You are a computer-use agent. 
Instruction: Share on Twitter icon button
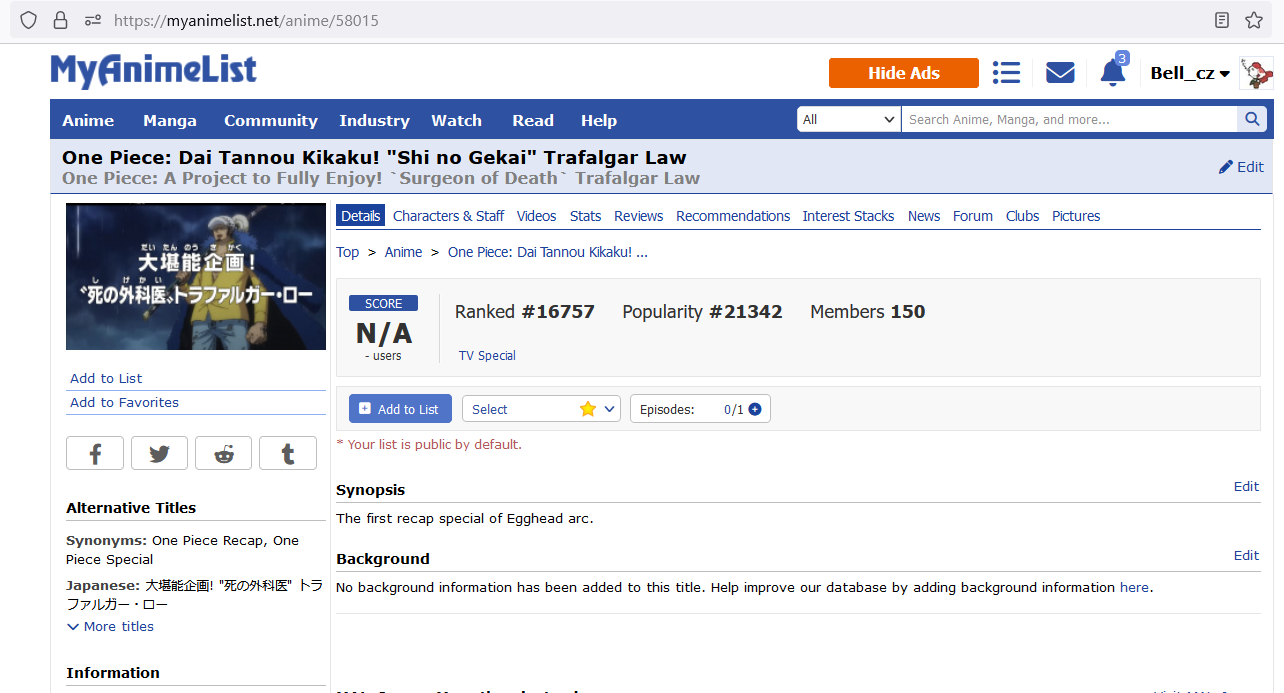pos(159,453)
